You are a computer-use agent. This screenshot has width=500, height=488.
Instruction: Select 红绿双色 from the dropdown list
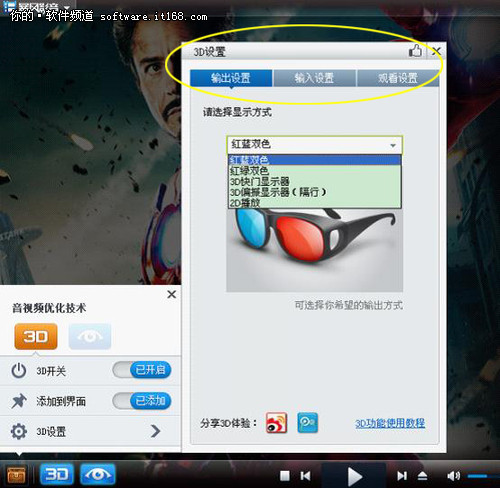click(314, 171)
